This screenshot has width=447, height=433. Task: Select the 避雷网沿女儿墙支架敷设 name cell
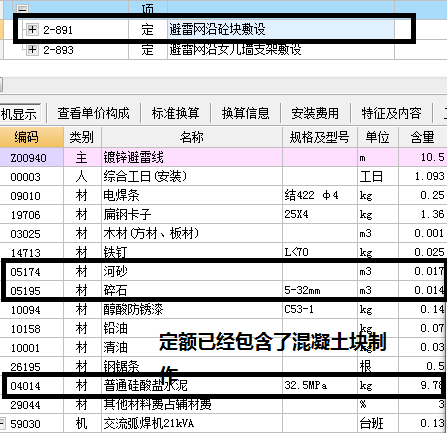pyautogui.click(x=281, y=50)
